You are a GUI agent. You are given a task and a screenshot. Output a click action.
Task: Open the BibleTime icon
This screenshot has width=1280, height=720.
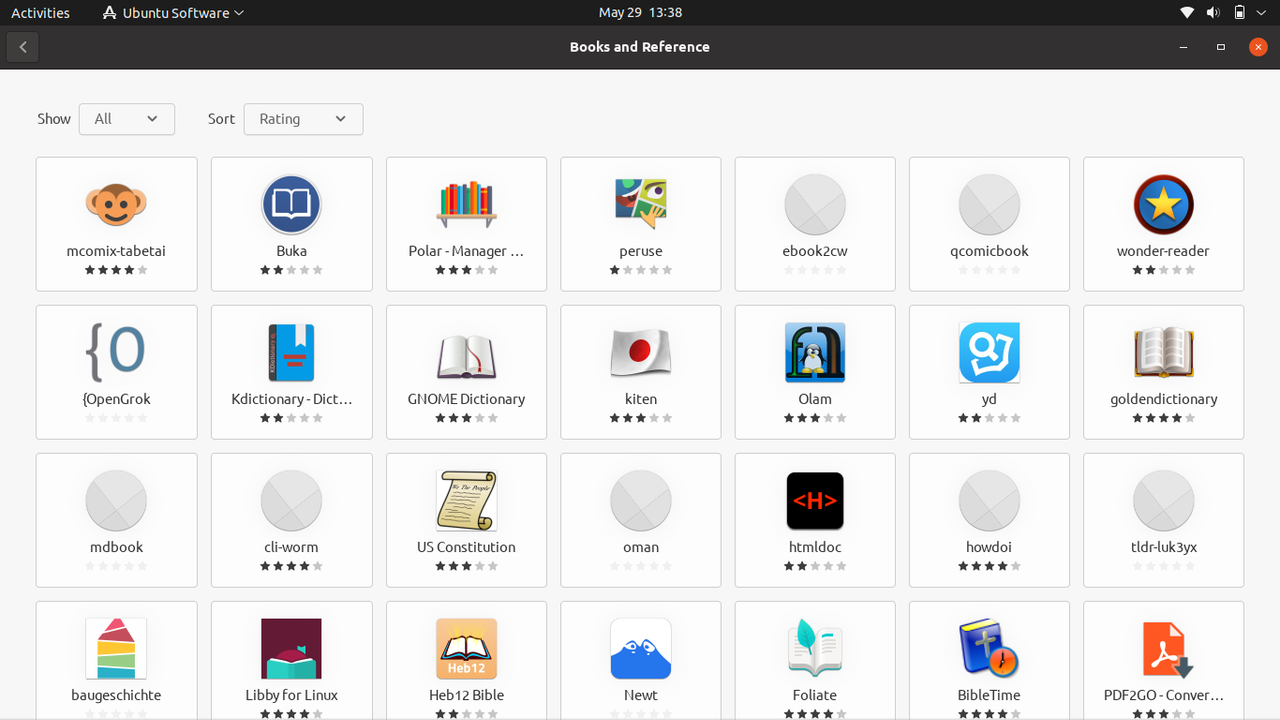click(989, 648)
